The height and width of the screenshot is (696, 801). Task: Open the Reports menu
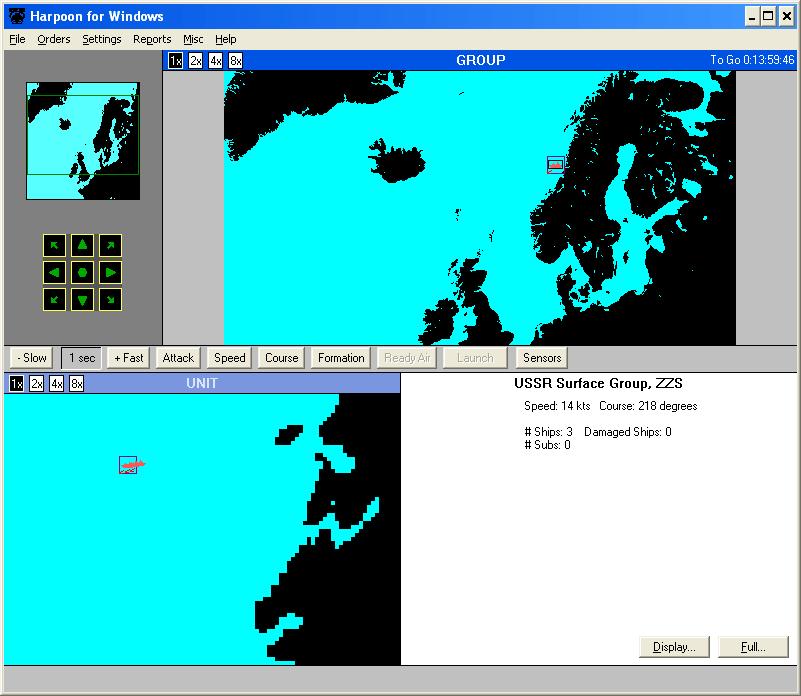click(152, 39)
